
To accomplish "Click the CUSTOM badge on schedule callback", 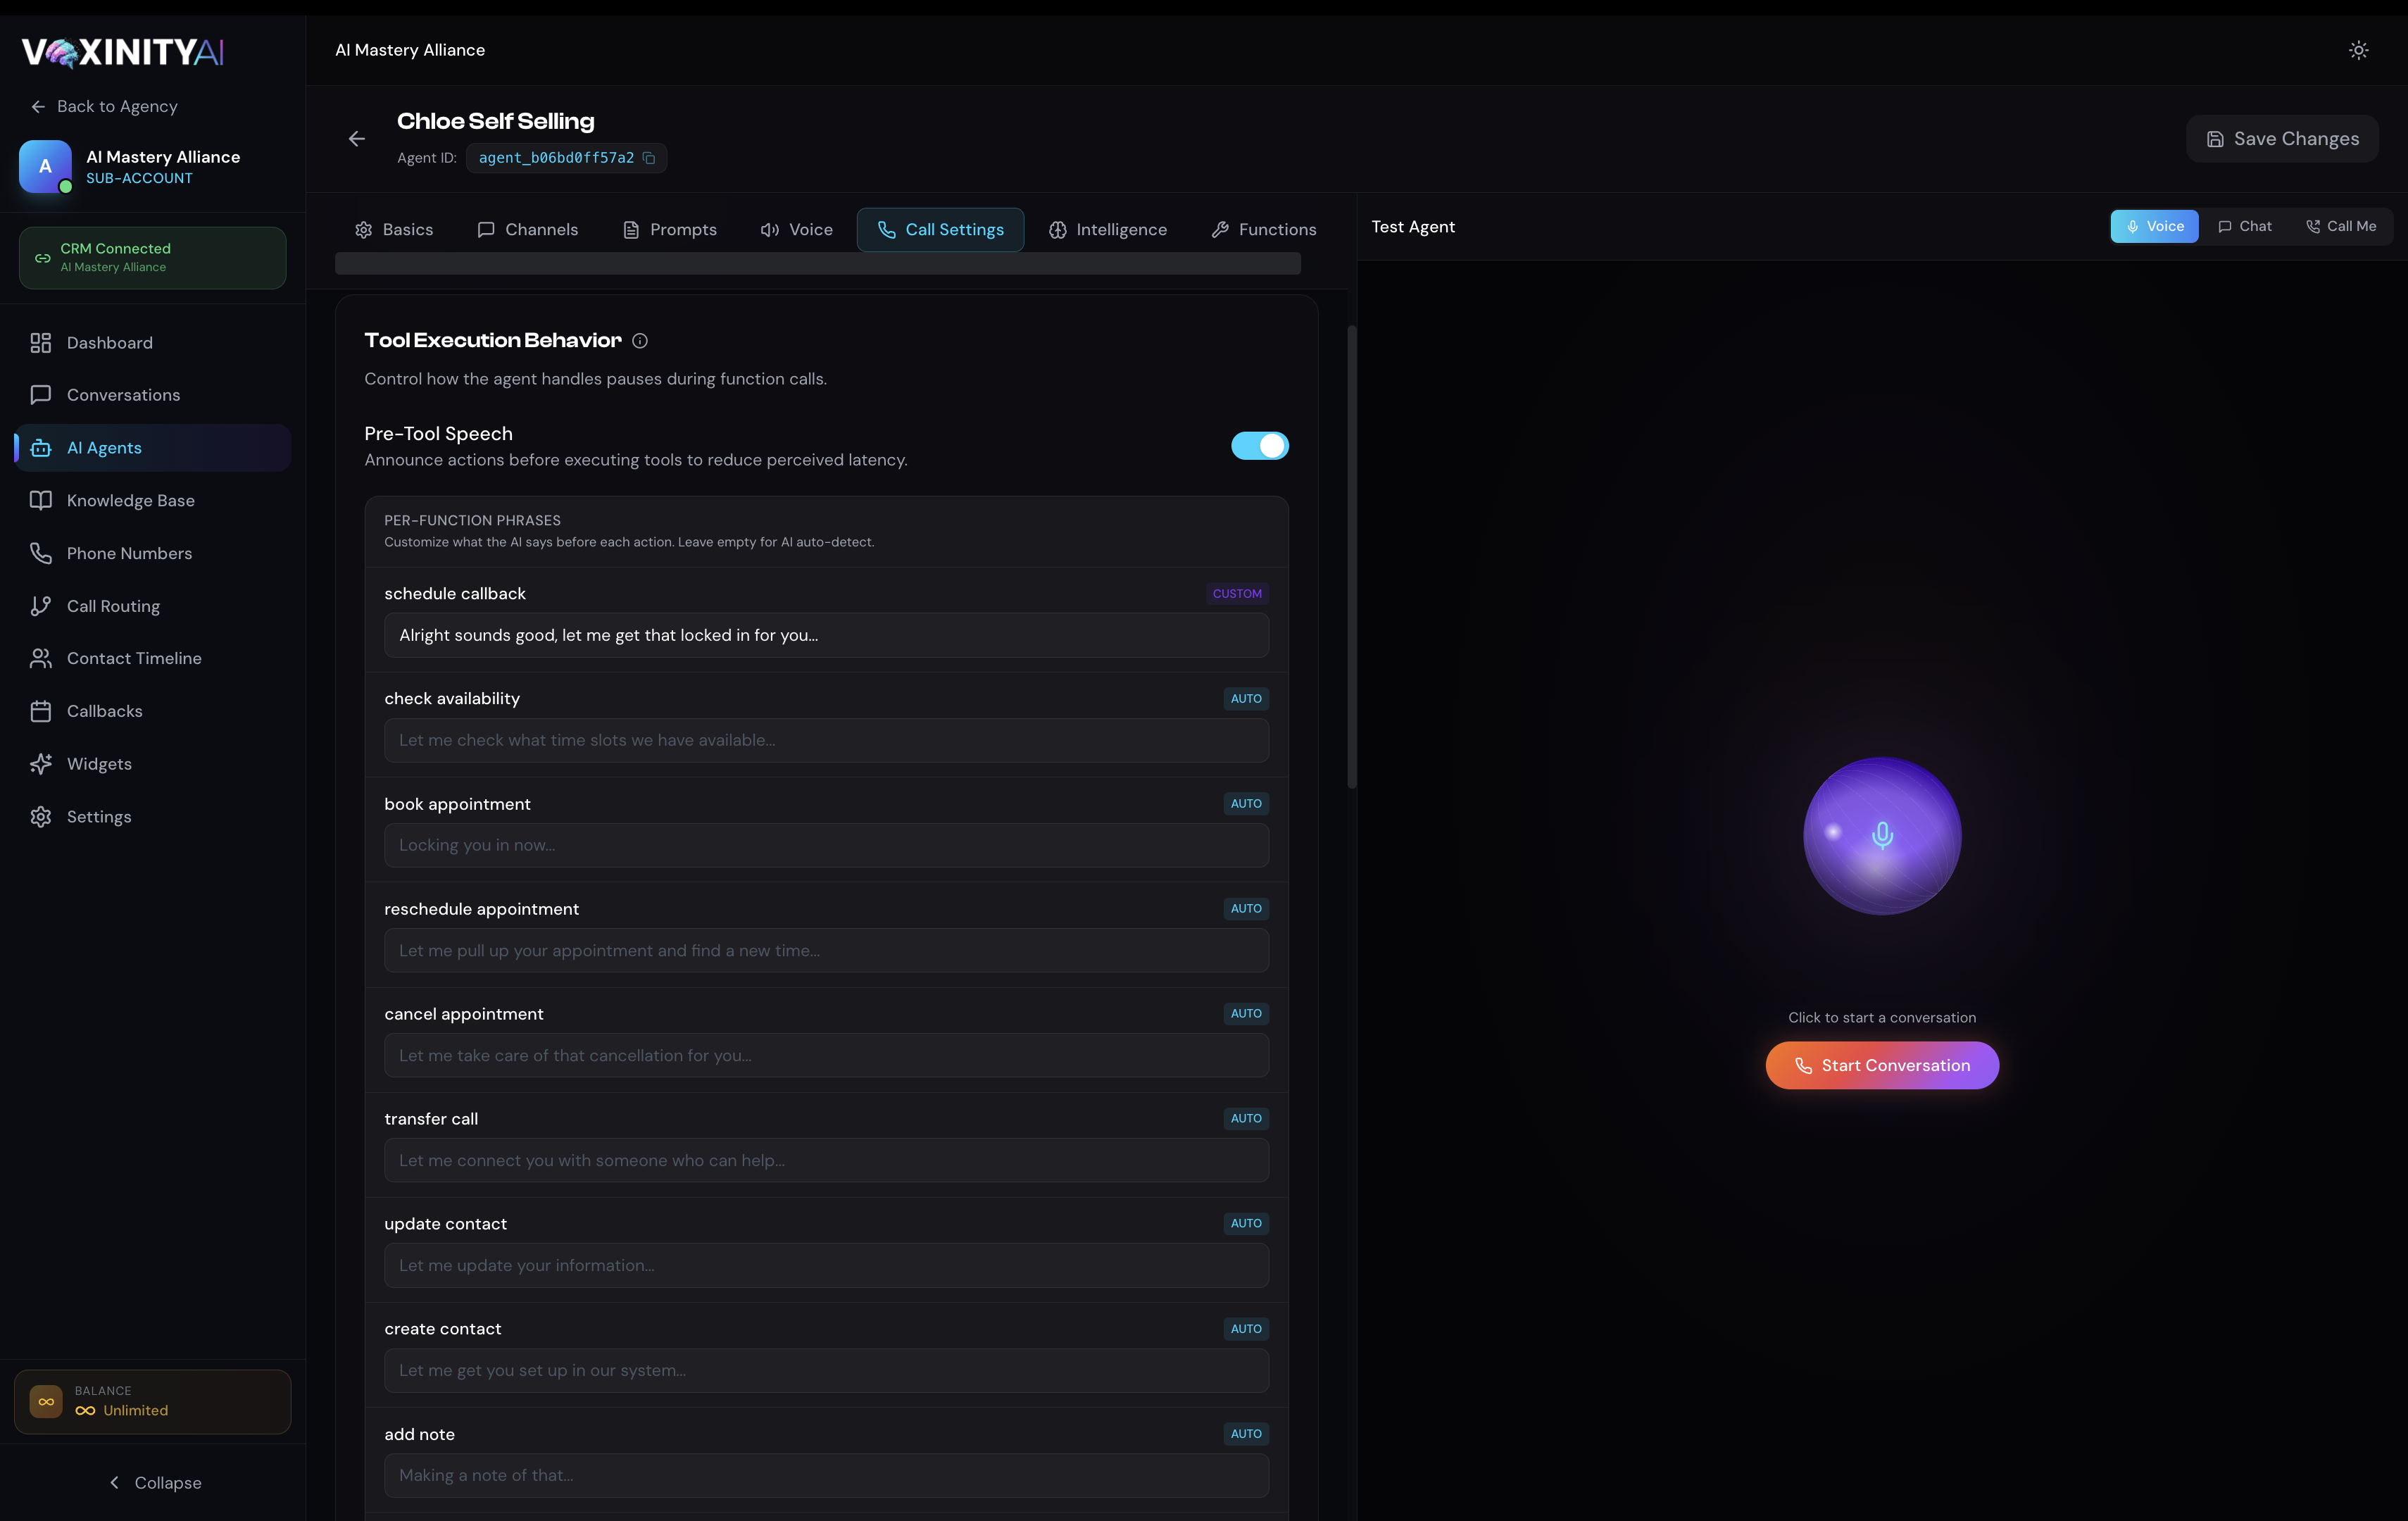I will (x=1237, y=594).
